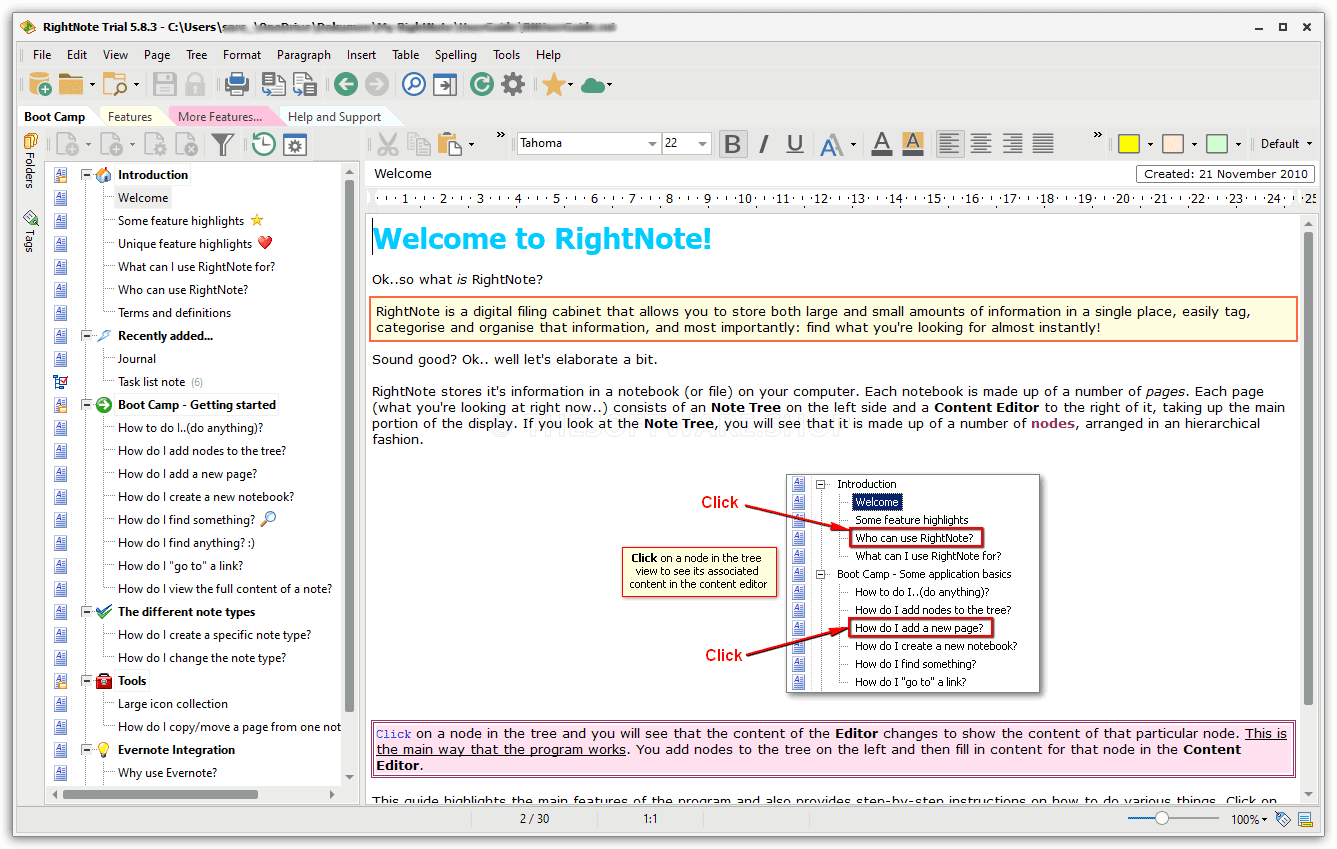Open the Tahoma font name dropdown
The image size is (1337, 849).
(x=652, y=144)
